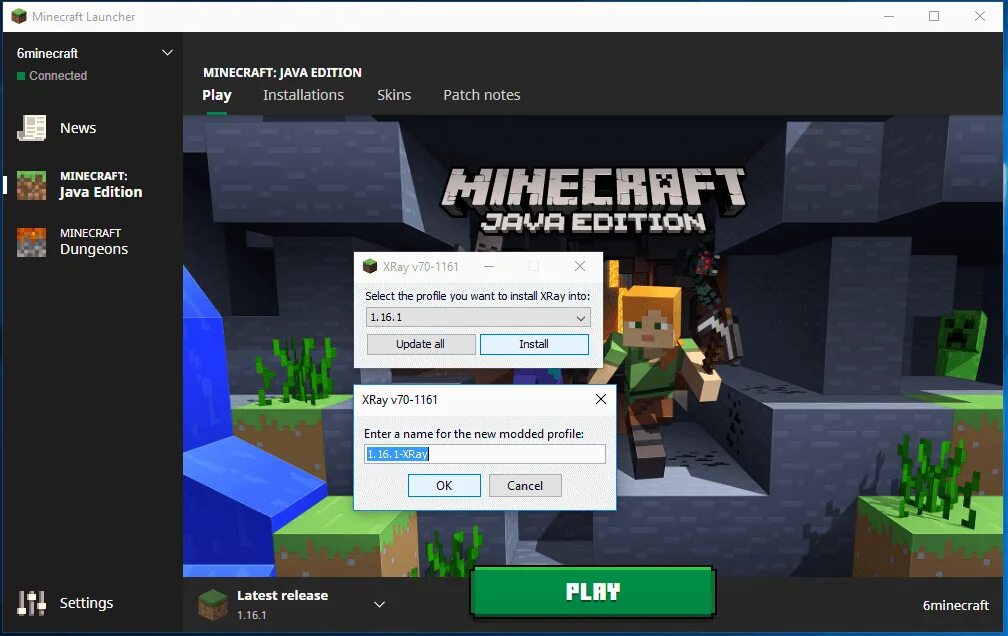Image resolution: width=1008 pixels, height=636 pixels.
Task: Click the Minecraft Java Edition logo banner
Action: [593, 201]
